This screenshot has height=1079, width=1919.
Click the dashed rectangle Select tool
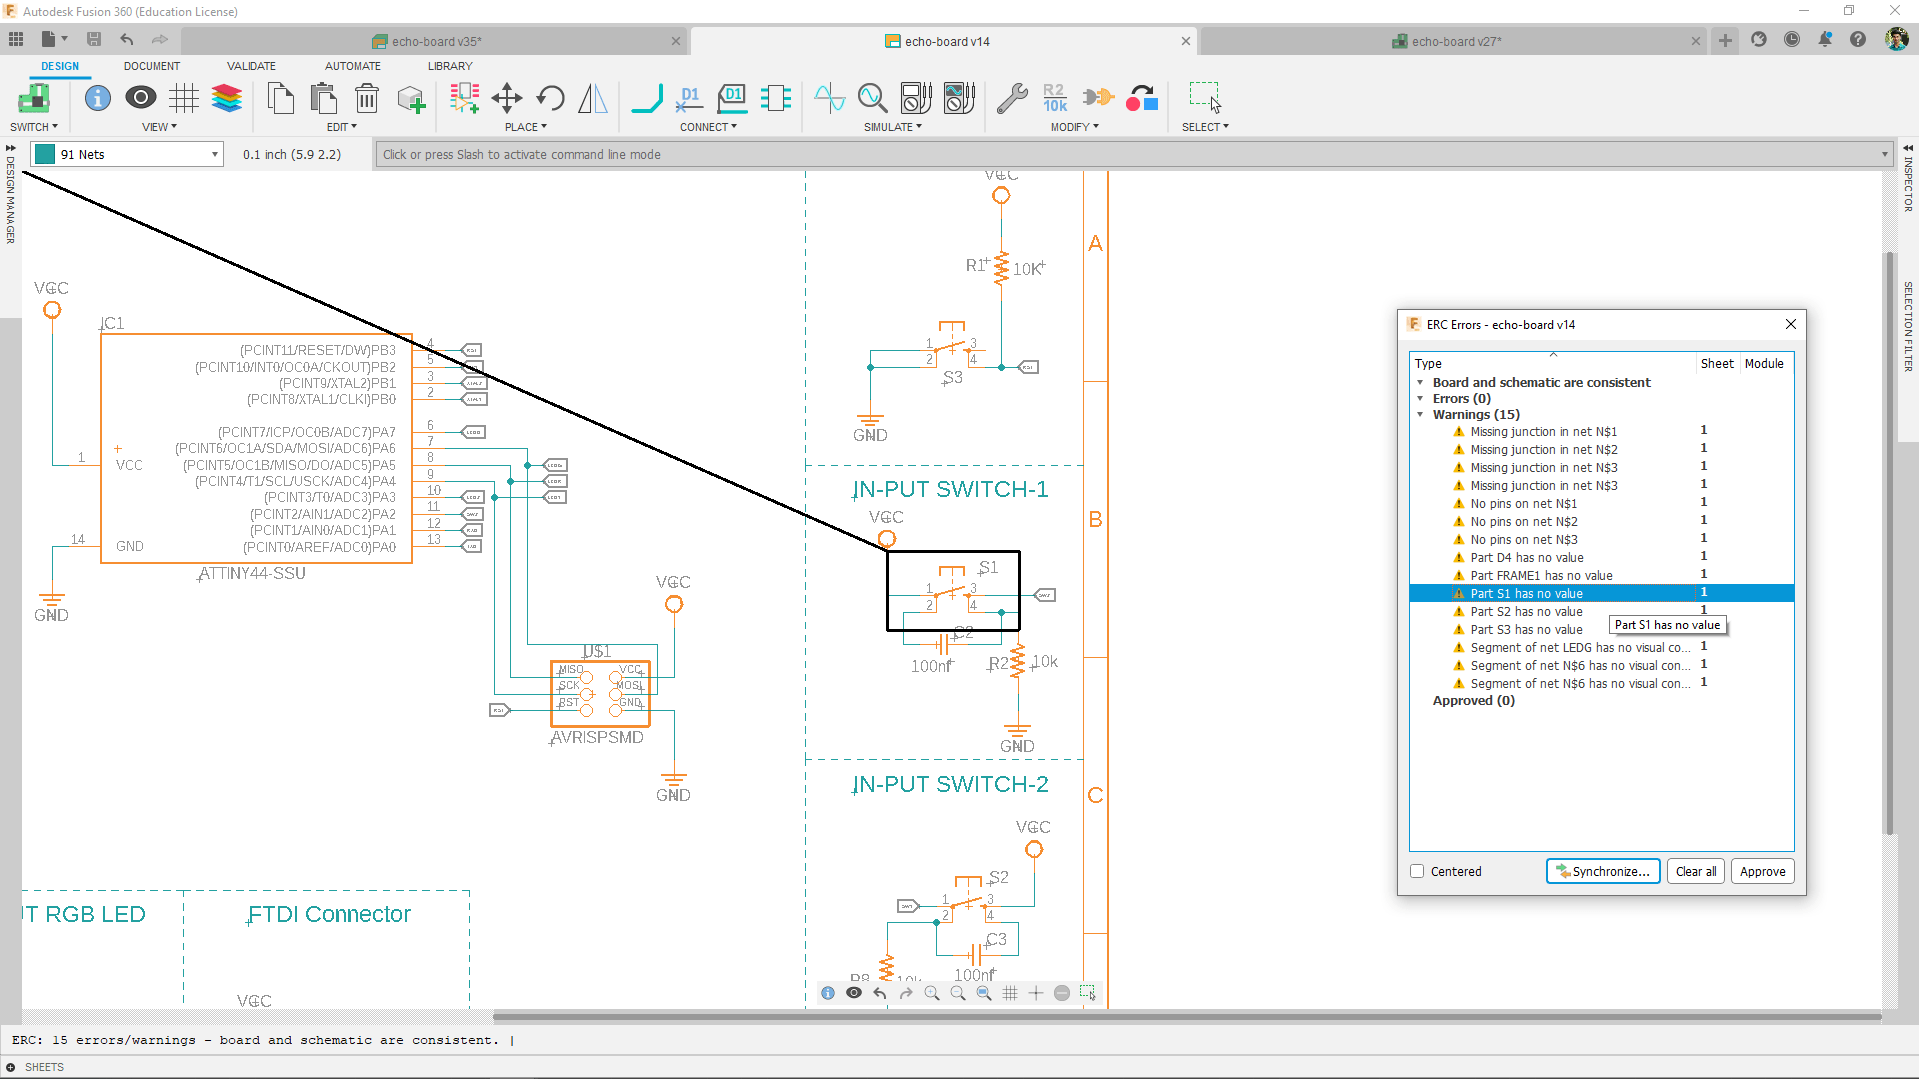click(x=1204, y=97)
